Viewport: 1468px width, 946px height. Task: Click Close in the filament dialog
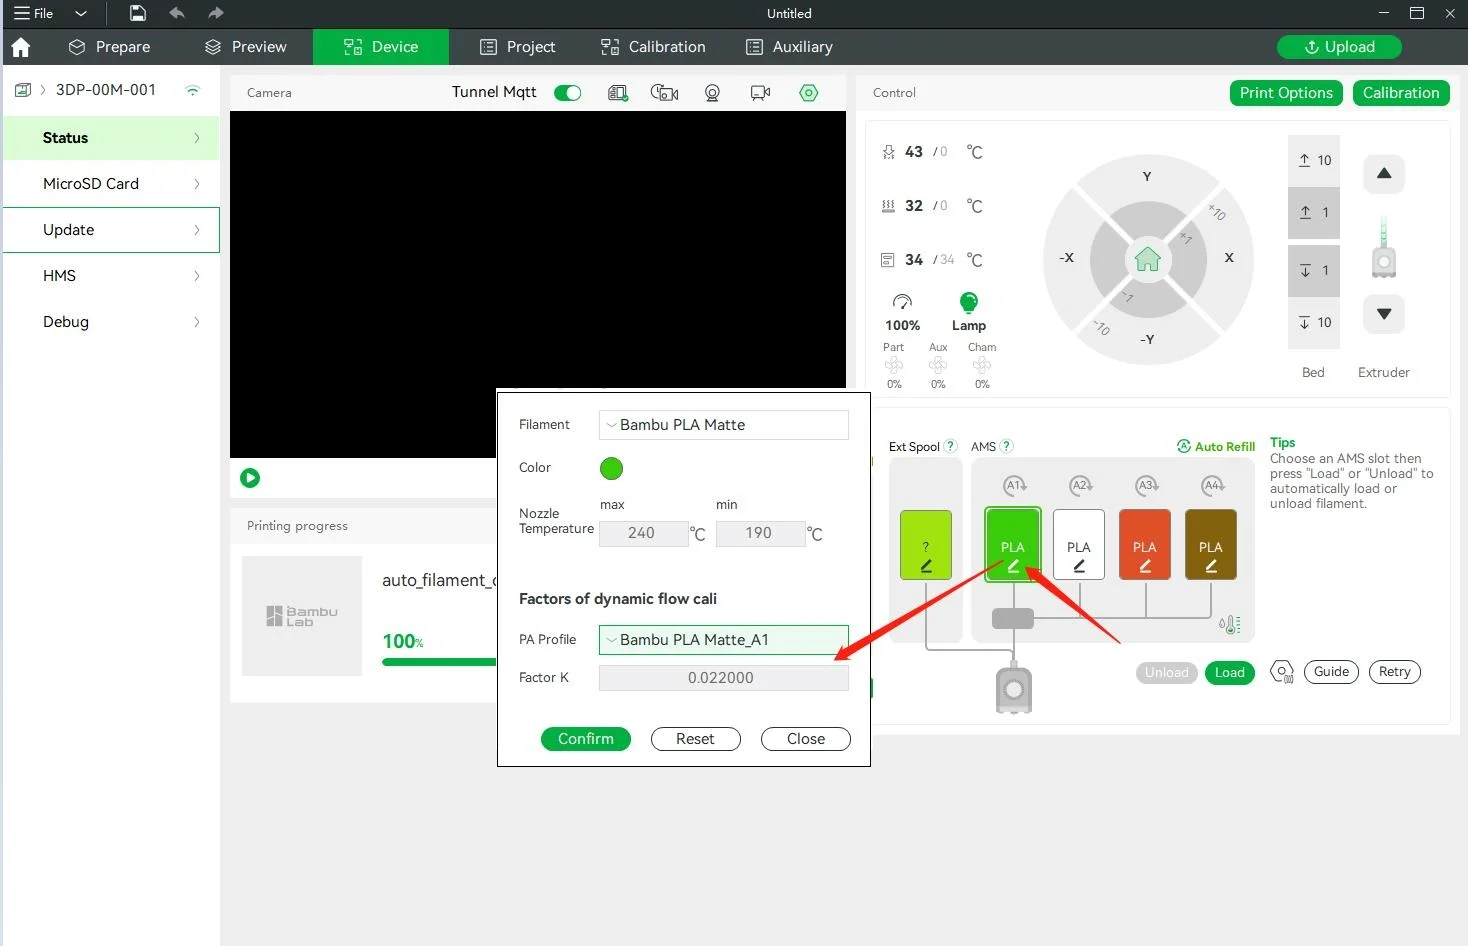click(806, 739)
